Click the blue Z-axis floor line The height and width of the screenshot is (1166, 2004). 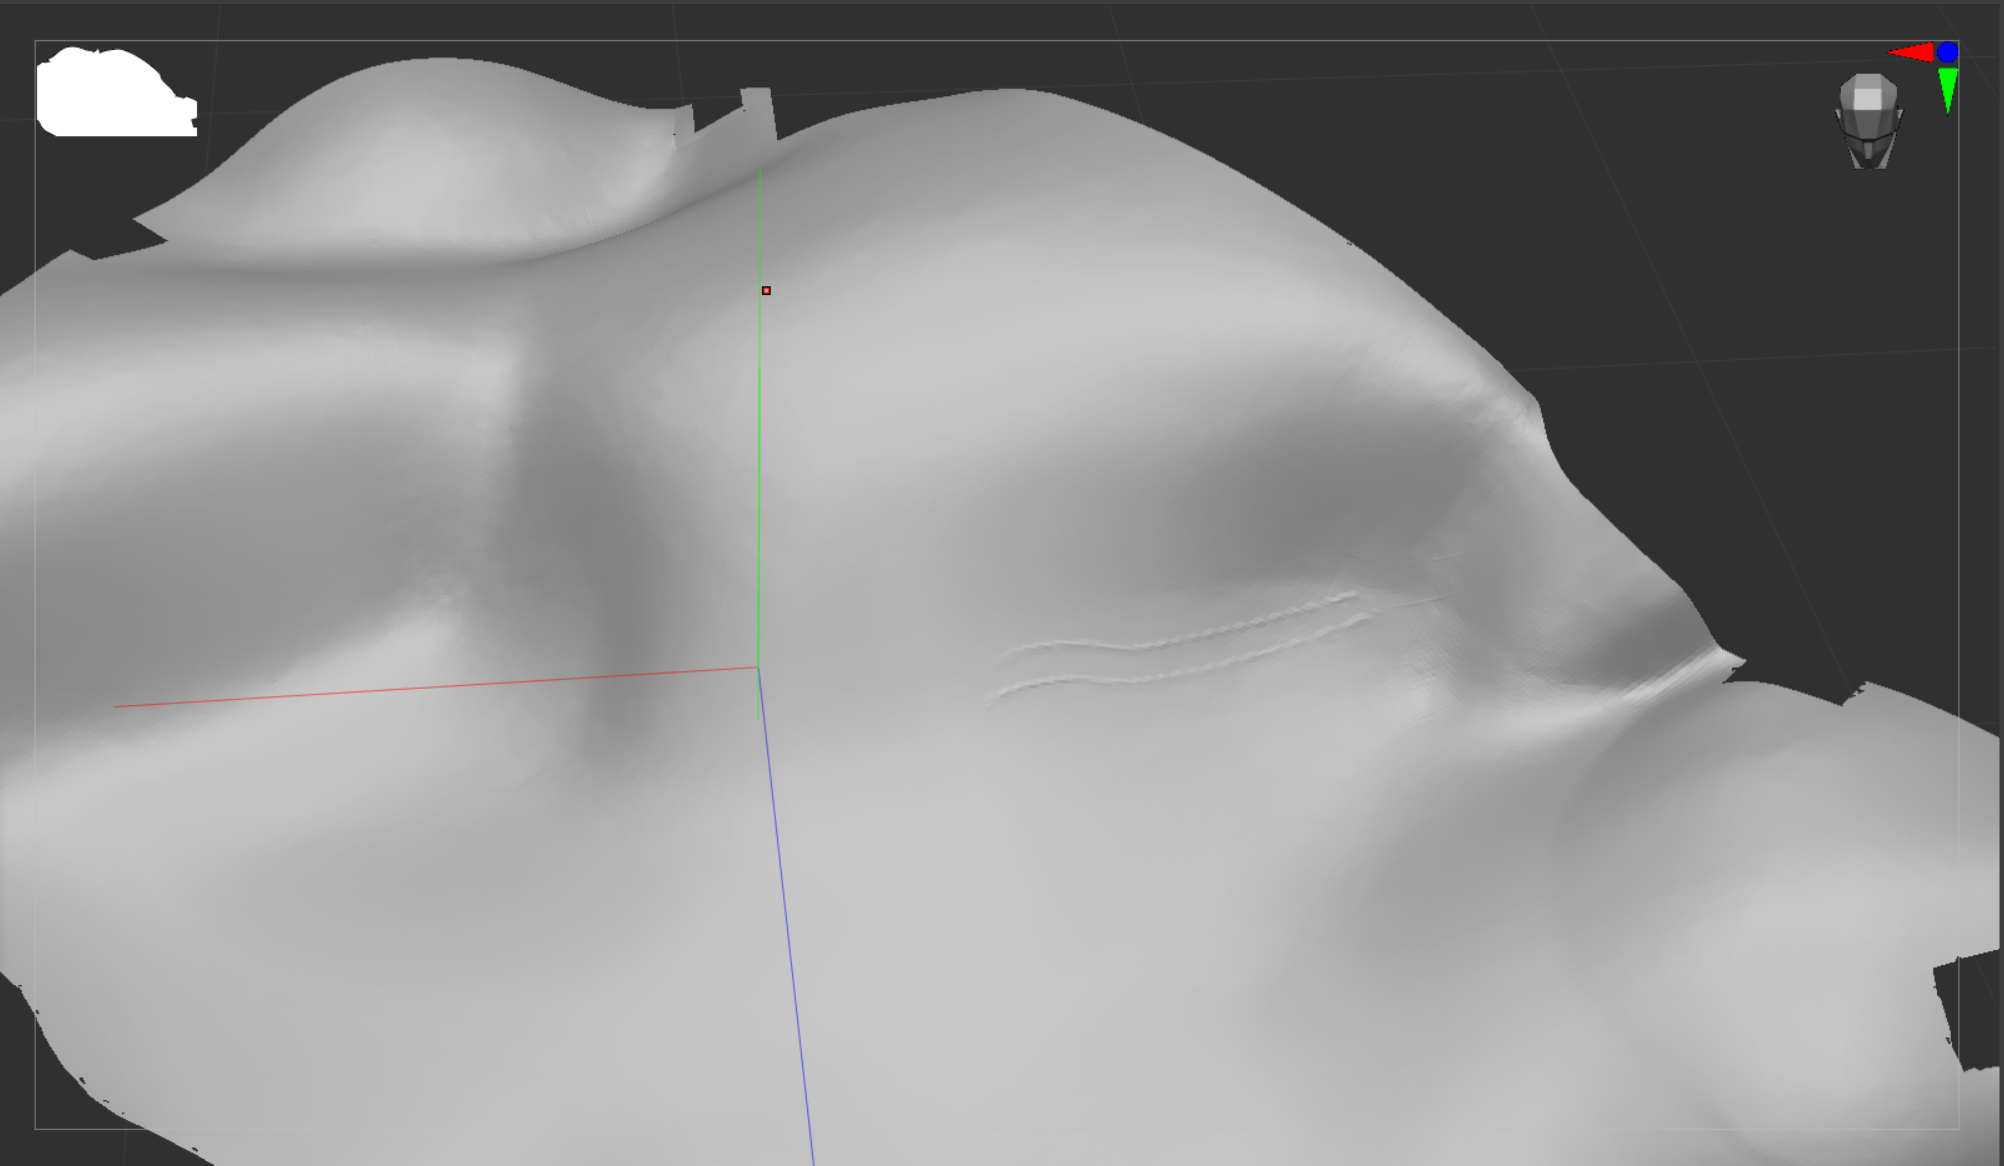(785, 900)
